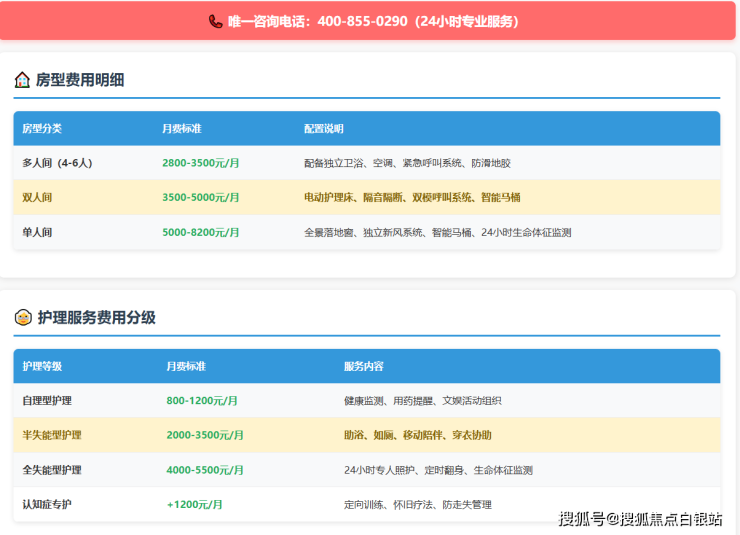Click the 搜狐号@搜狐焦点白银站 watermark

640,518
